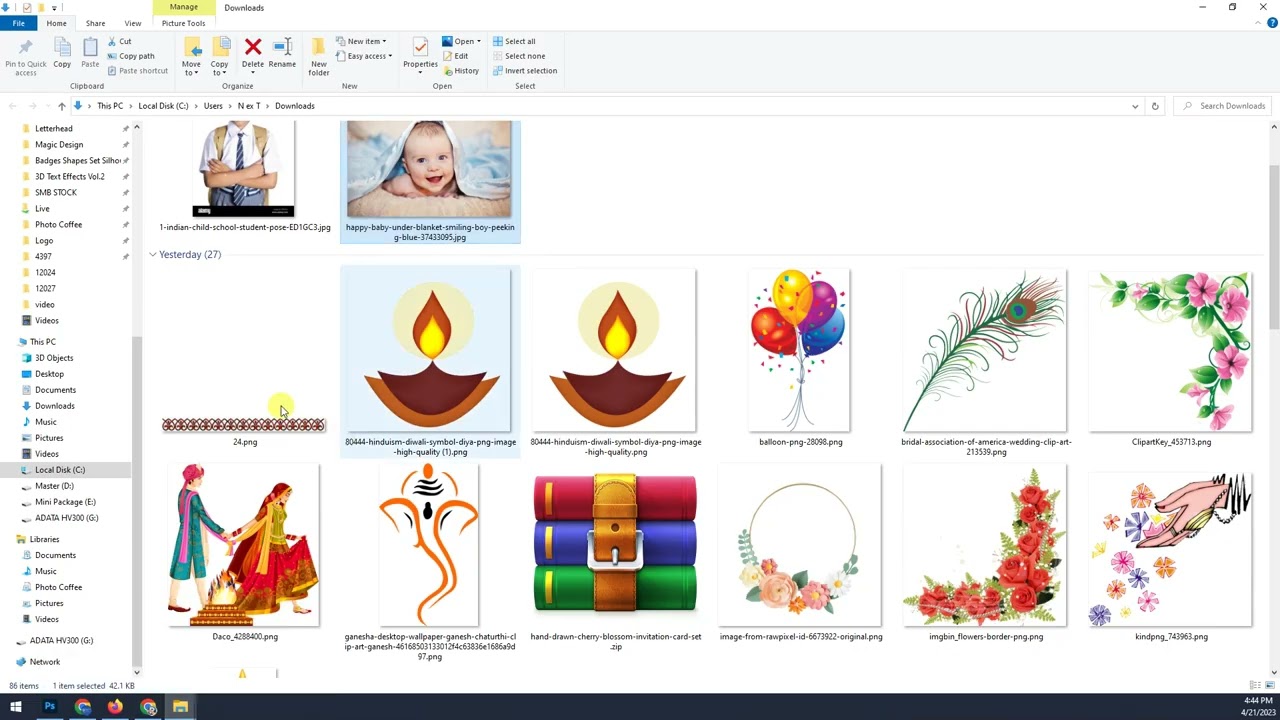Click in the Search Downloads field
This screenshot has width=1280, height=720.
point(1224,106)
